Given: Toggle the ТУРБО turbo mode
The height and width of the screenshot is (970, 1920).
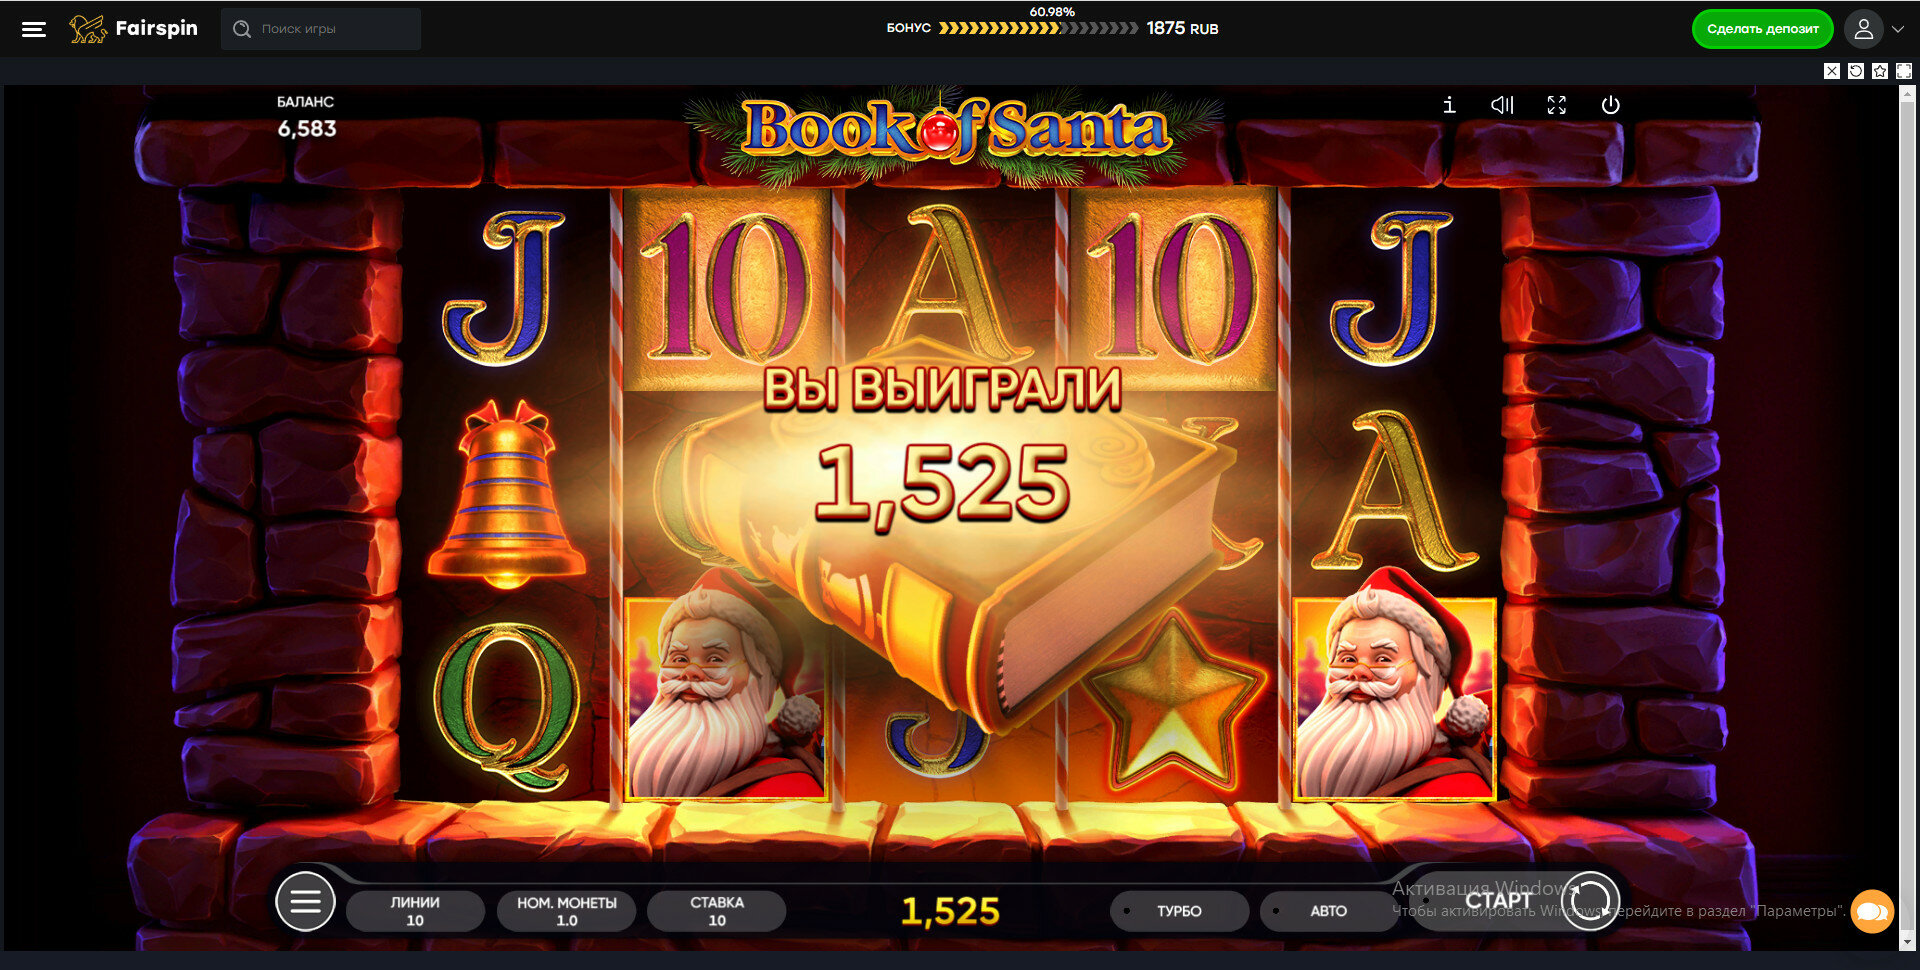Looking at the screenshot, I should (x=1179, y=911).
